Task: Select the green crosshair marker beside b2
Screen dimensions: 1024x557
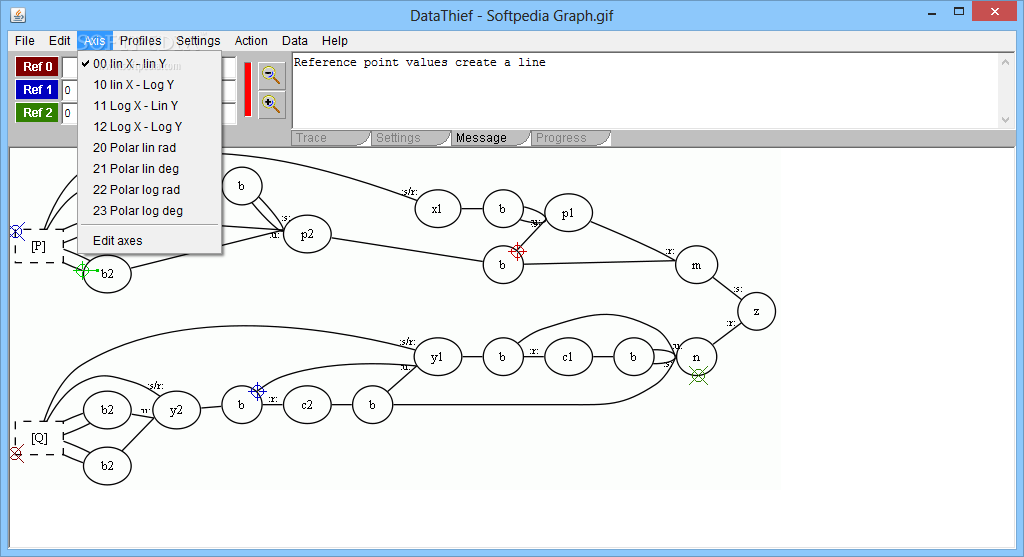Action: tap(82, 270)
